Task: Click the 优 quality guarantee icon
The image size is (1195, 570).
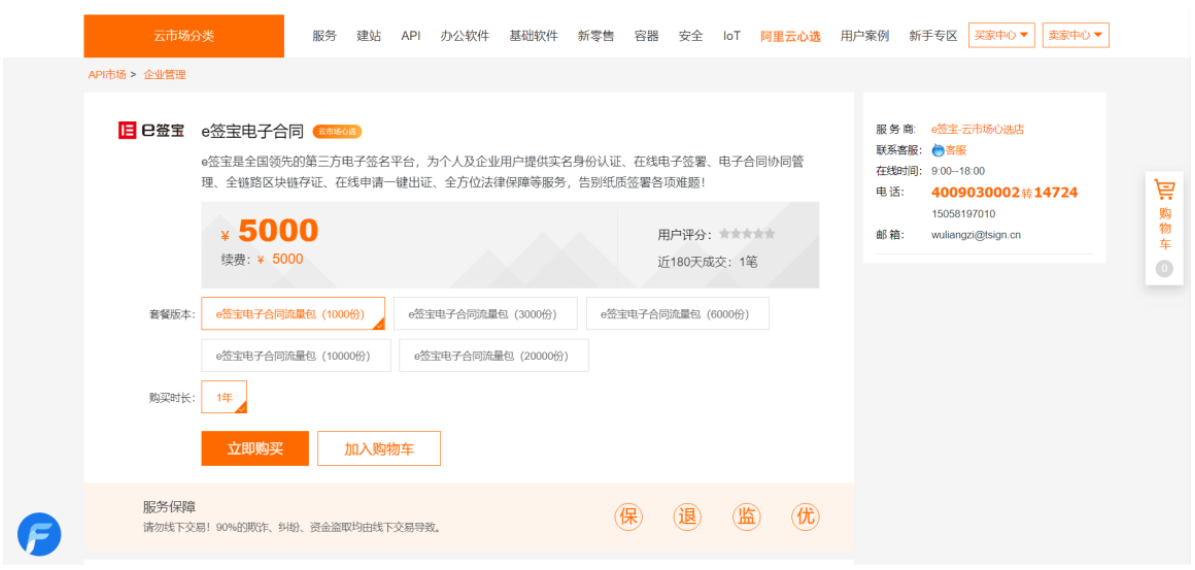Action: 806,517
